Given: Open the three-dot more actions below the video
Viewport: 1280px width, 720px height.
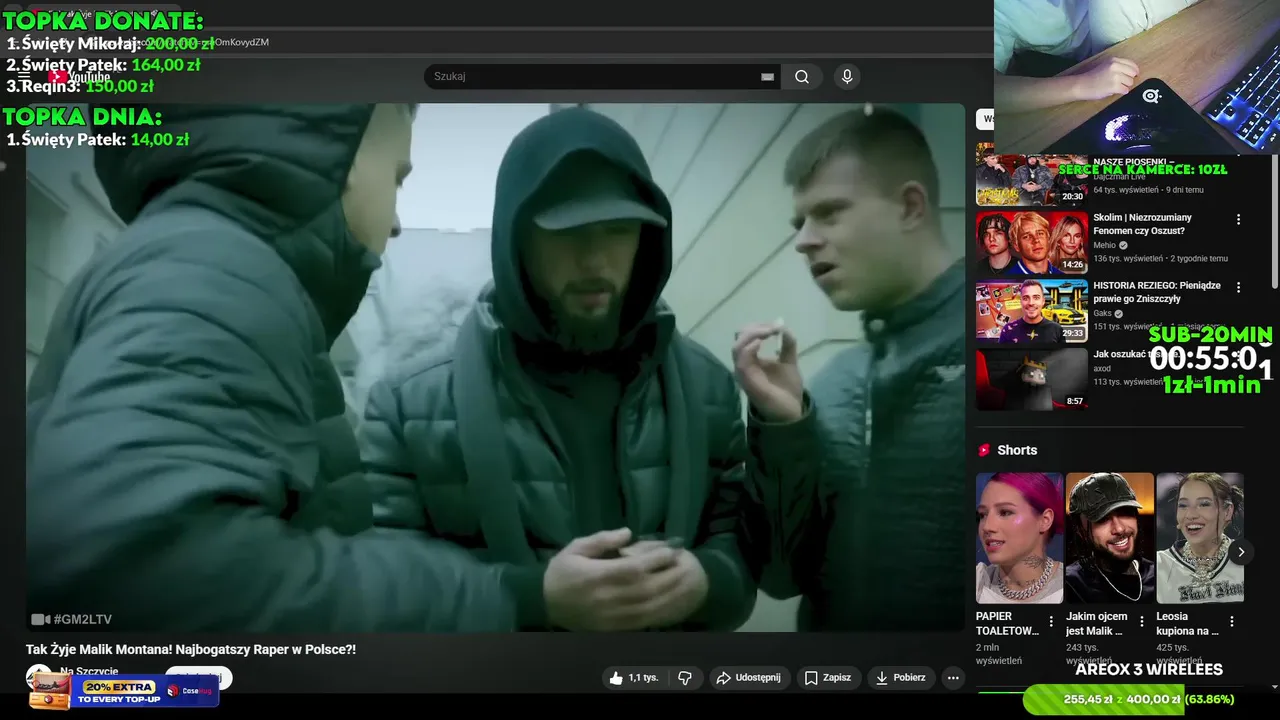Looking at the screenshot, I should 953,678.
